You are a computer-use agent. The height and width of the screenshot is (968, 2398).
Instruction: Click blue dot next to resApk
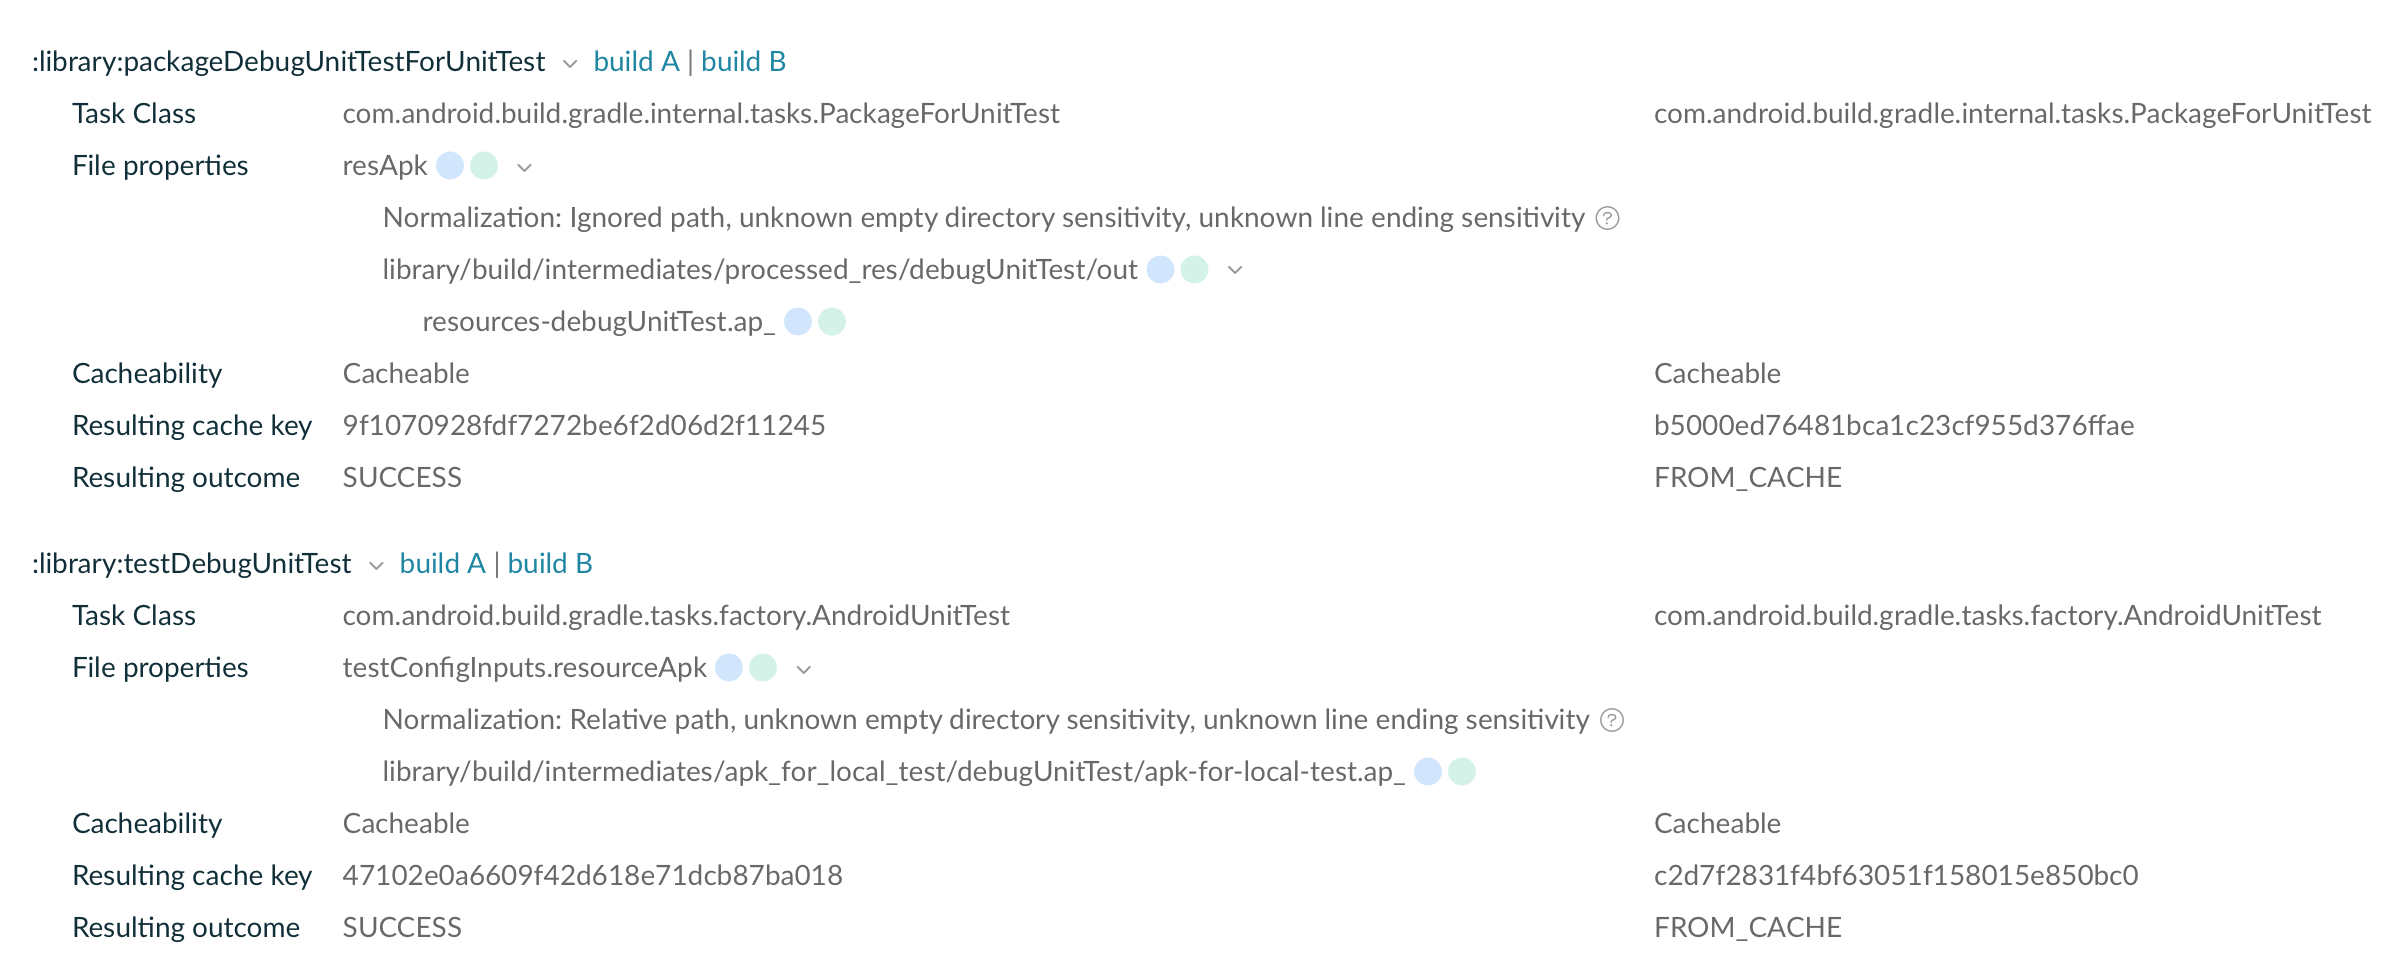click(450, 166)
